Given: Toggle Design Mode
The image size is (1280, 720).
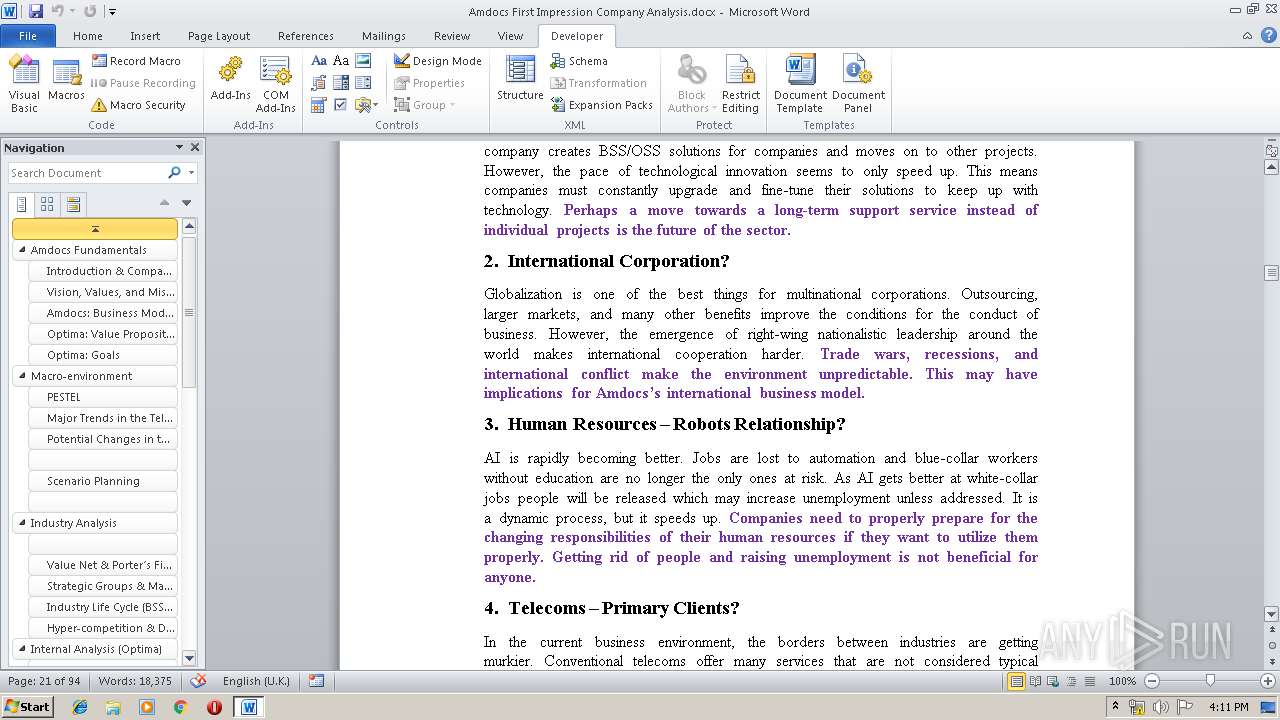Looking at the screenshot, I should pos(438,61).
